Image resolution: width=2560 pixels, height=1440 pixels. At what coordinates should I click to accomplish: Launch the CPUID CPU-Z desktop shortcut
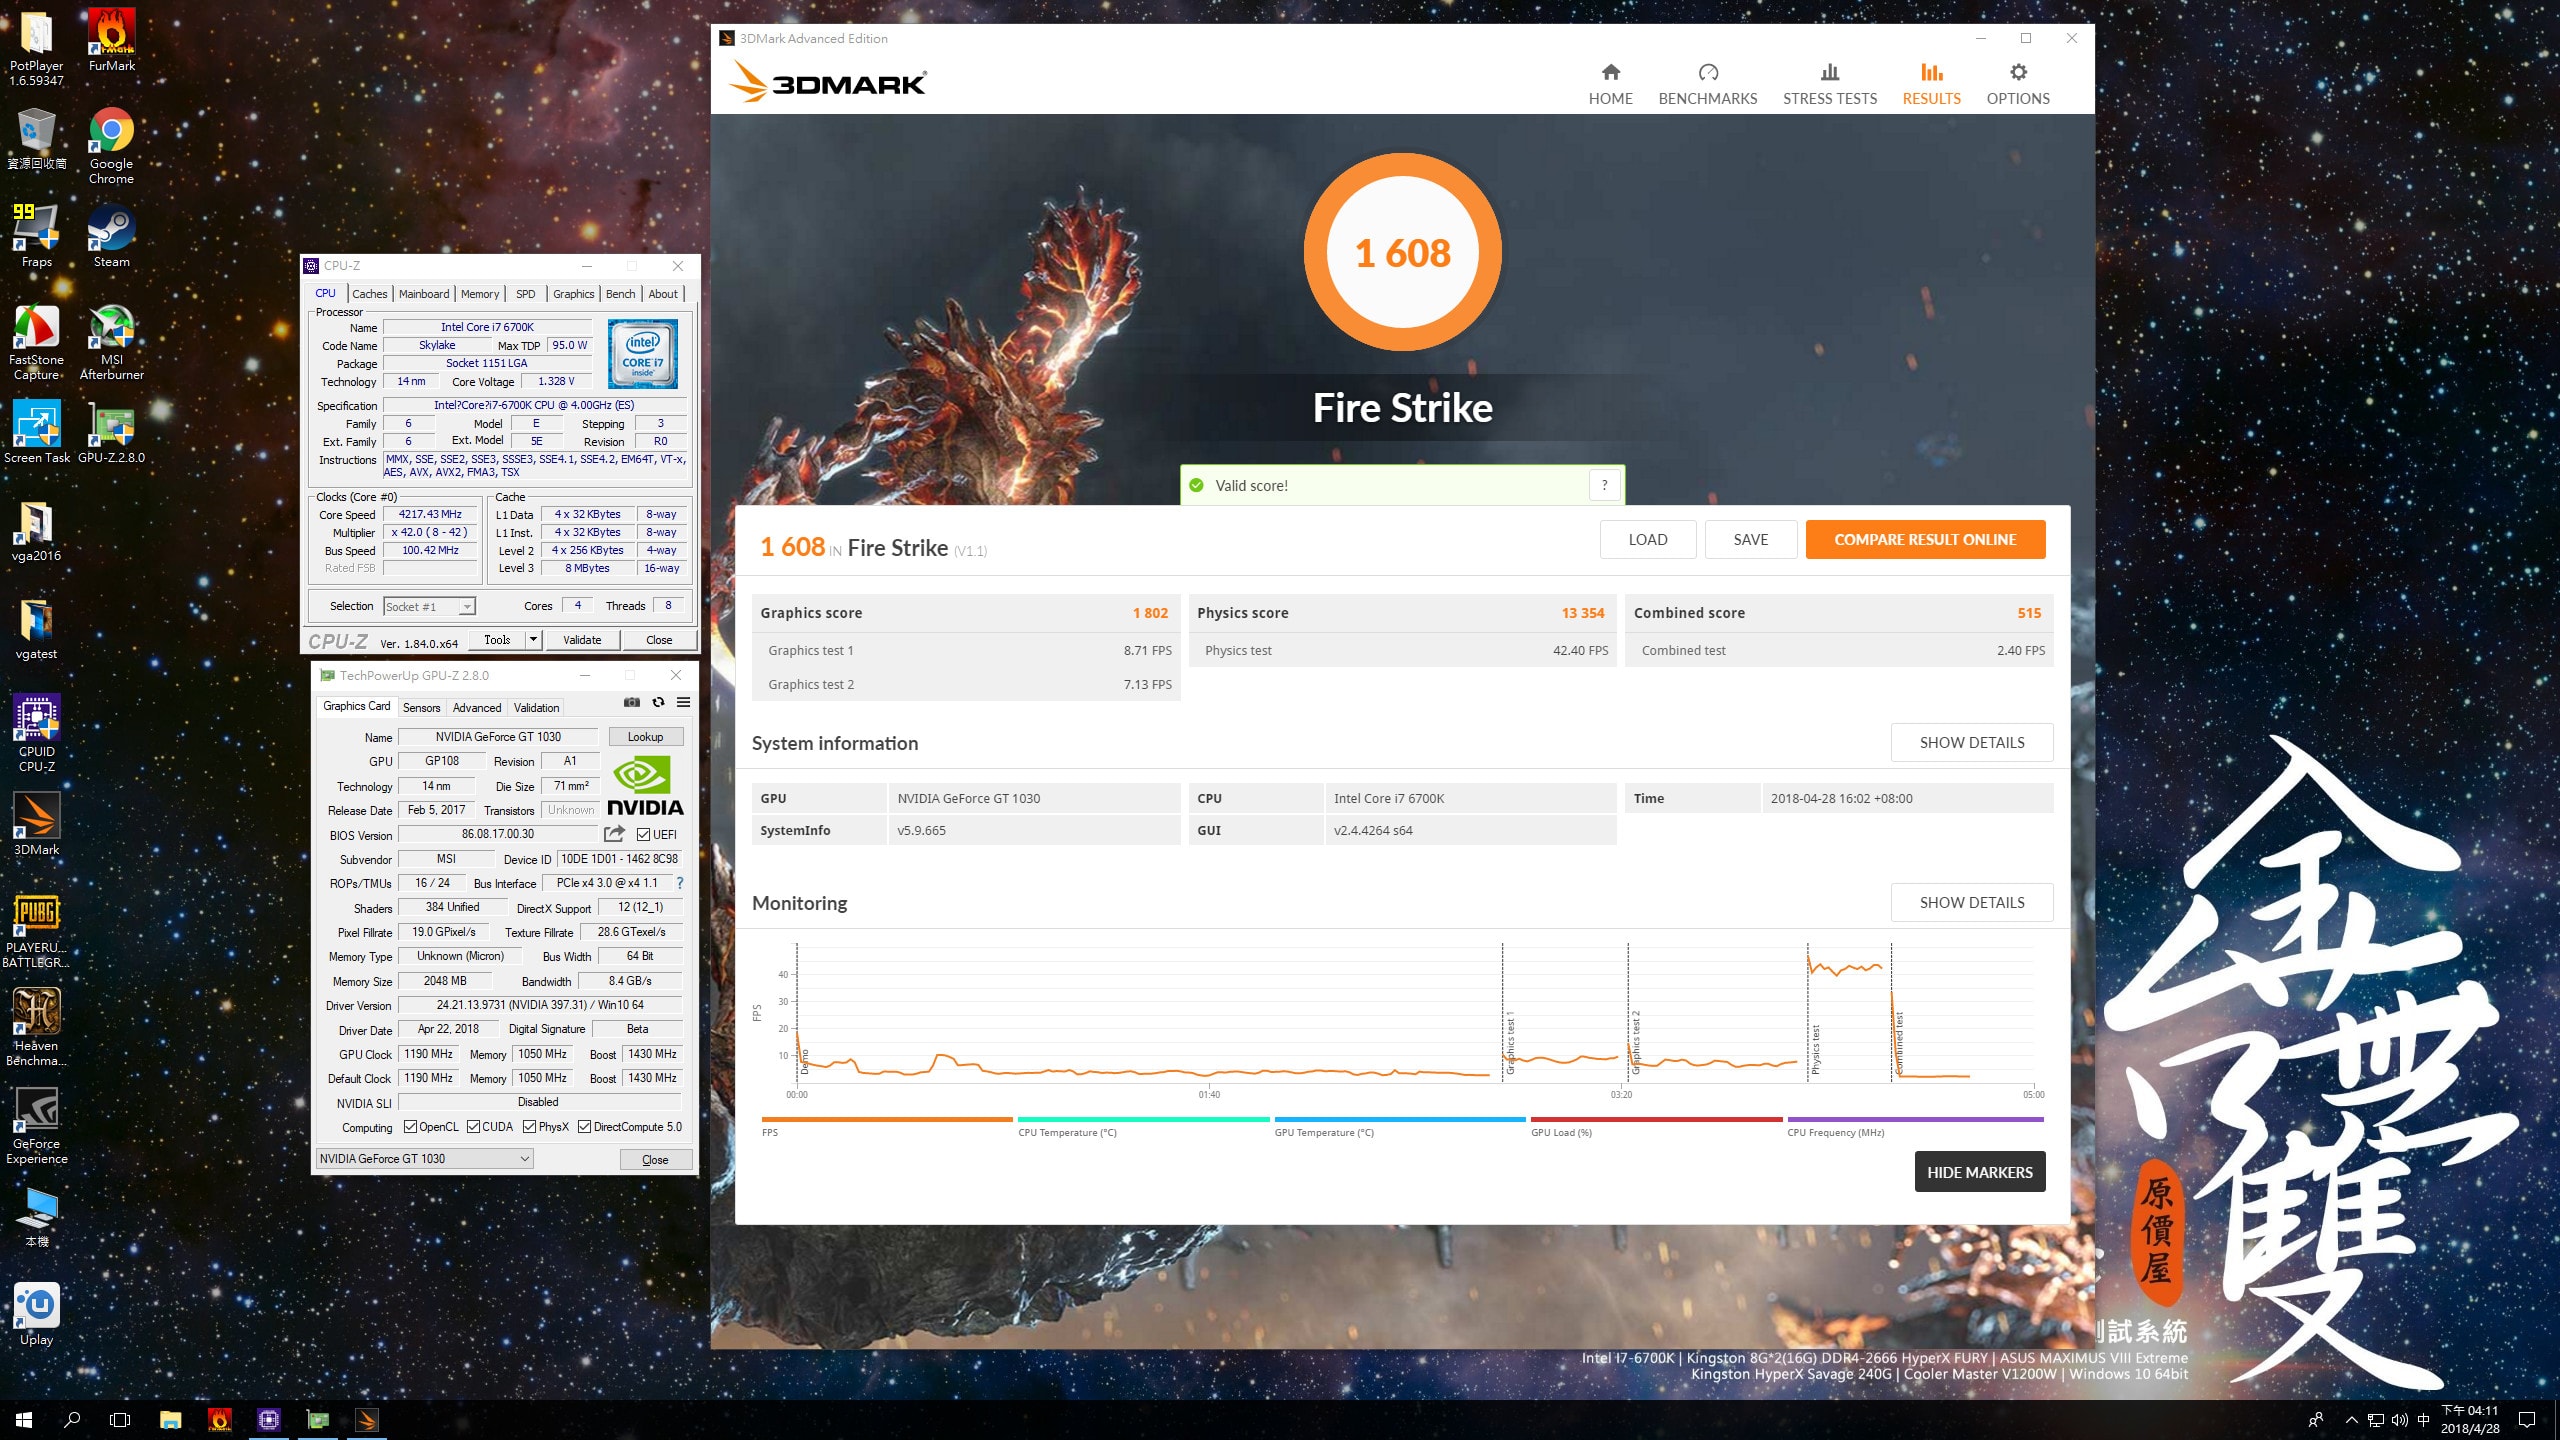point(36,734)
